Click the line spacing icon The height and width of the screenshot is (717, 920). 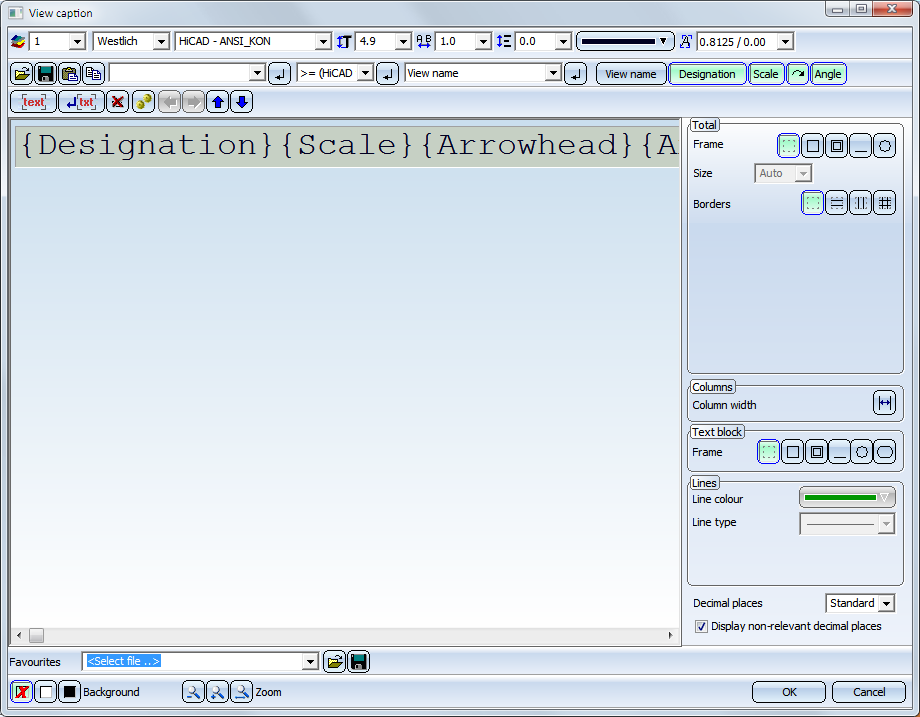click(504, 42)
